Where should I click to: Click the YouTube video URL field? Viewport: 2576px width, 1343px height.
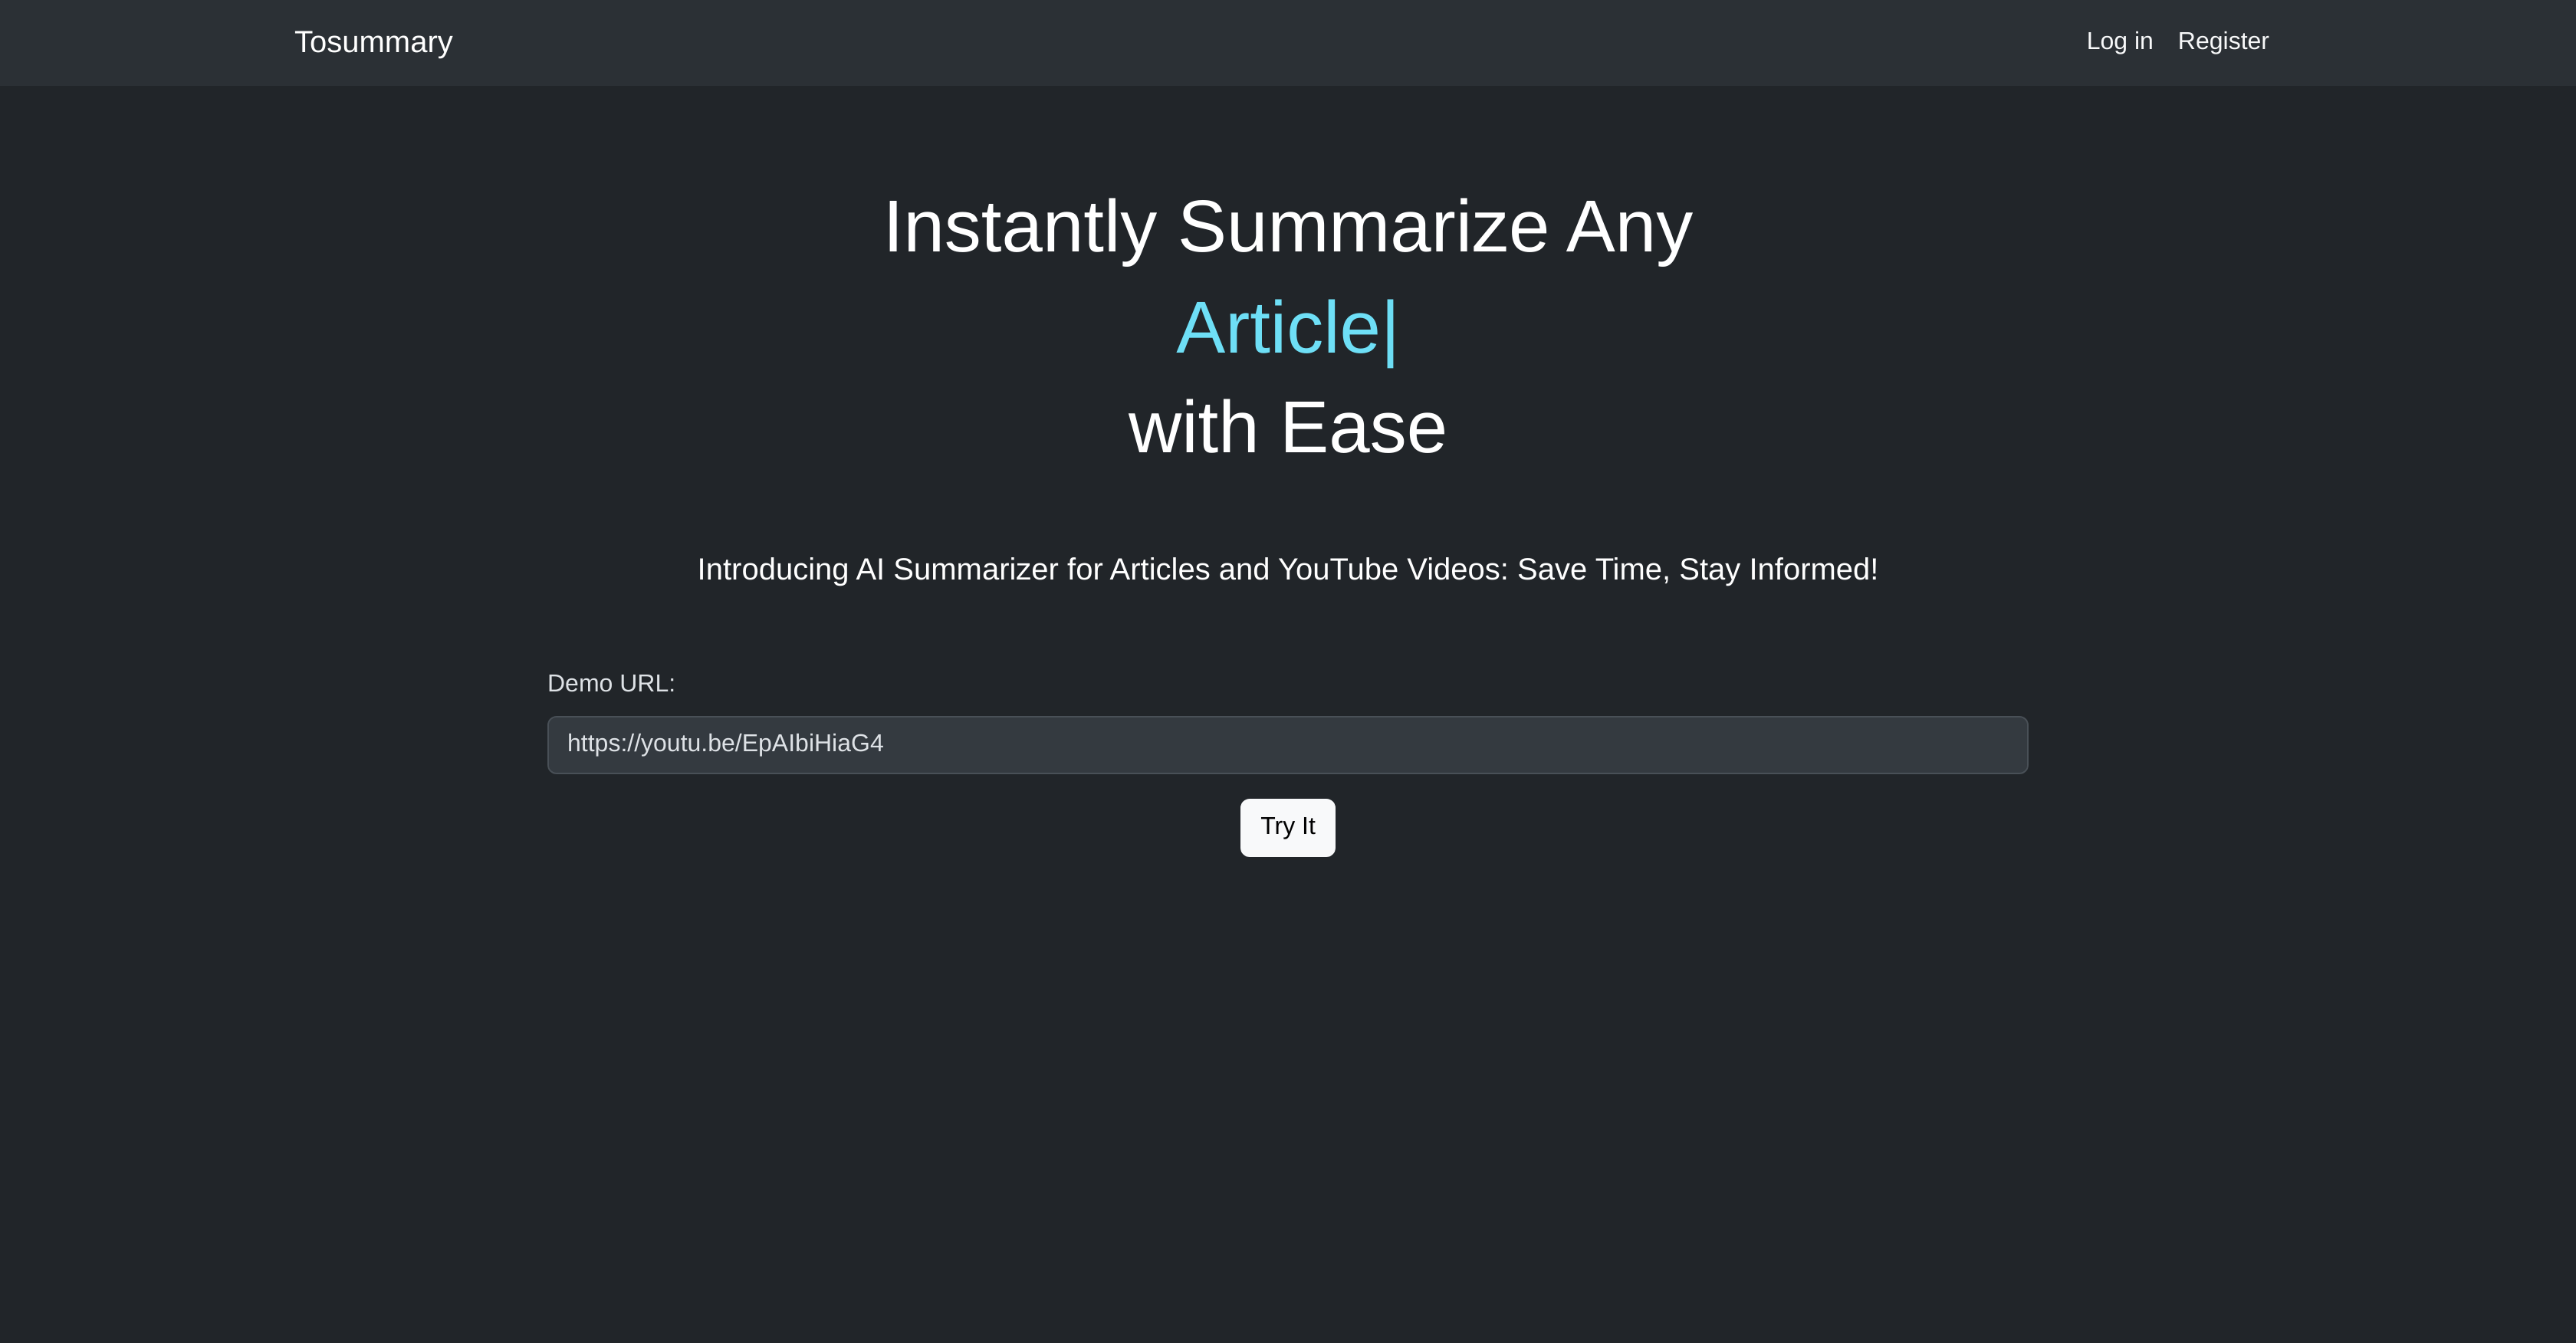coord(1288,743)
